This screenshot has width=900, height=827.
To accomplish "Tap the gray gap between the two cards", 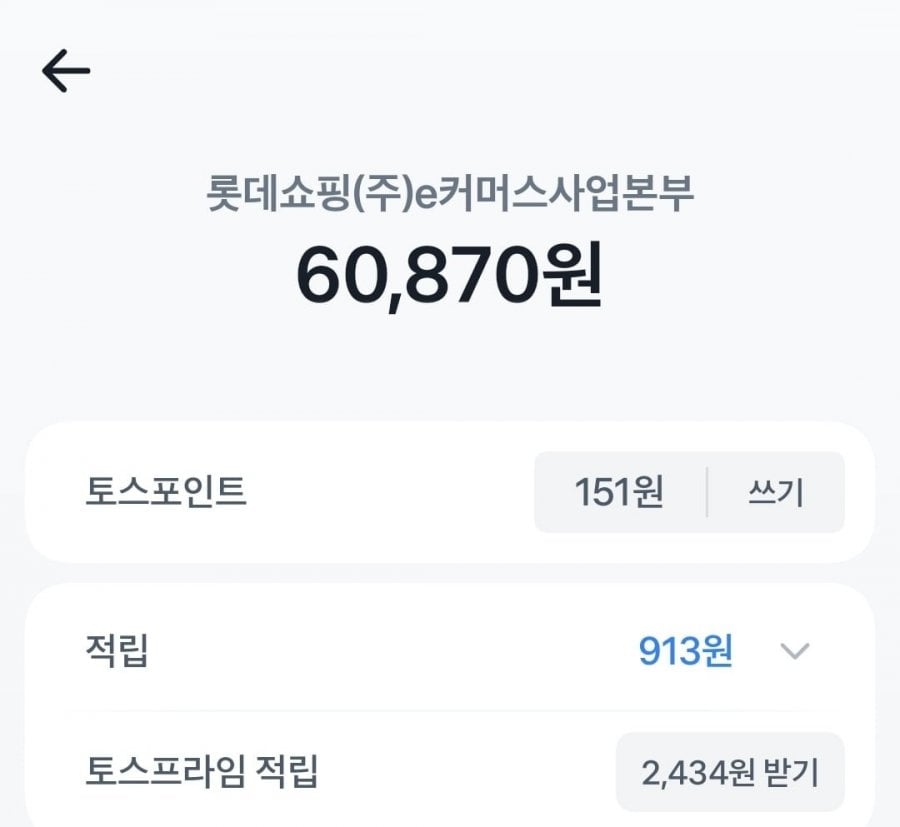I will (x=450, y=573).
